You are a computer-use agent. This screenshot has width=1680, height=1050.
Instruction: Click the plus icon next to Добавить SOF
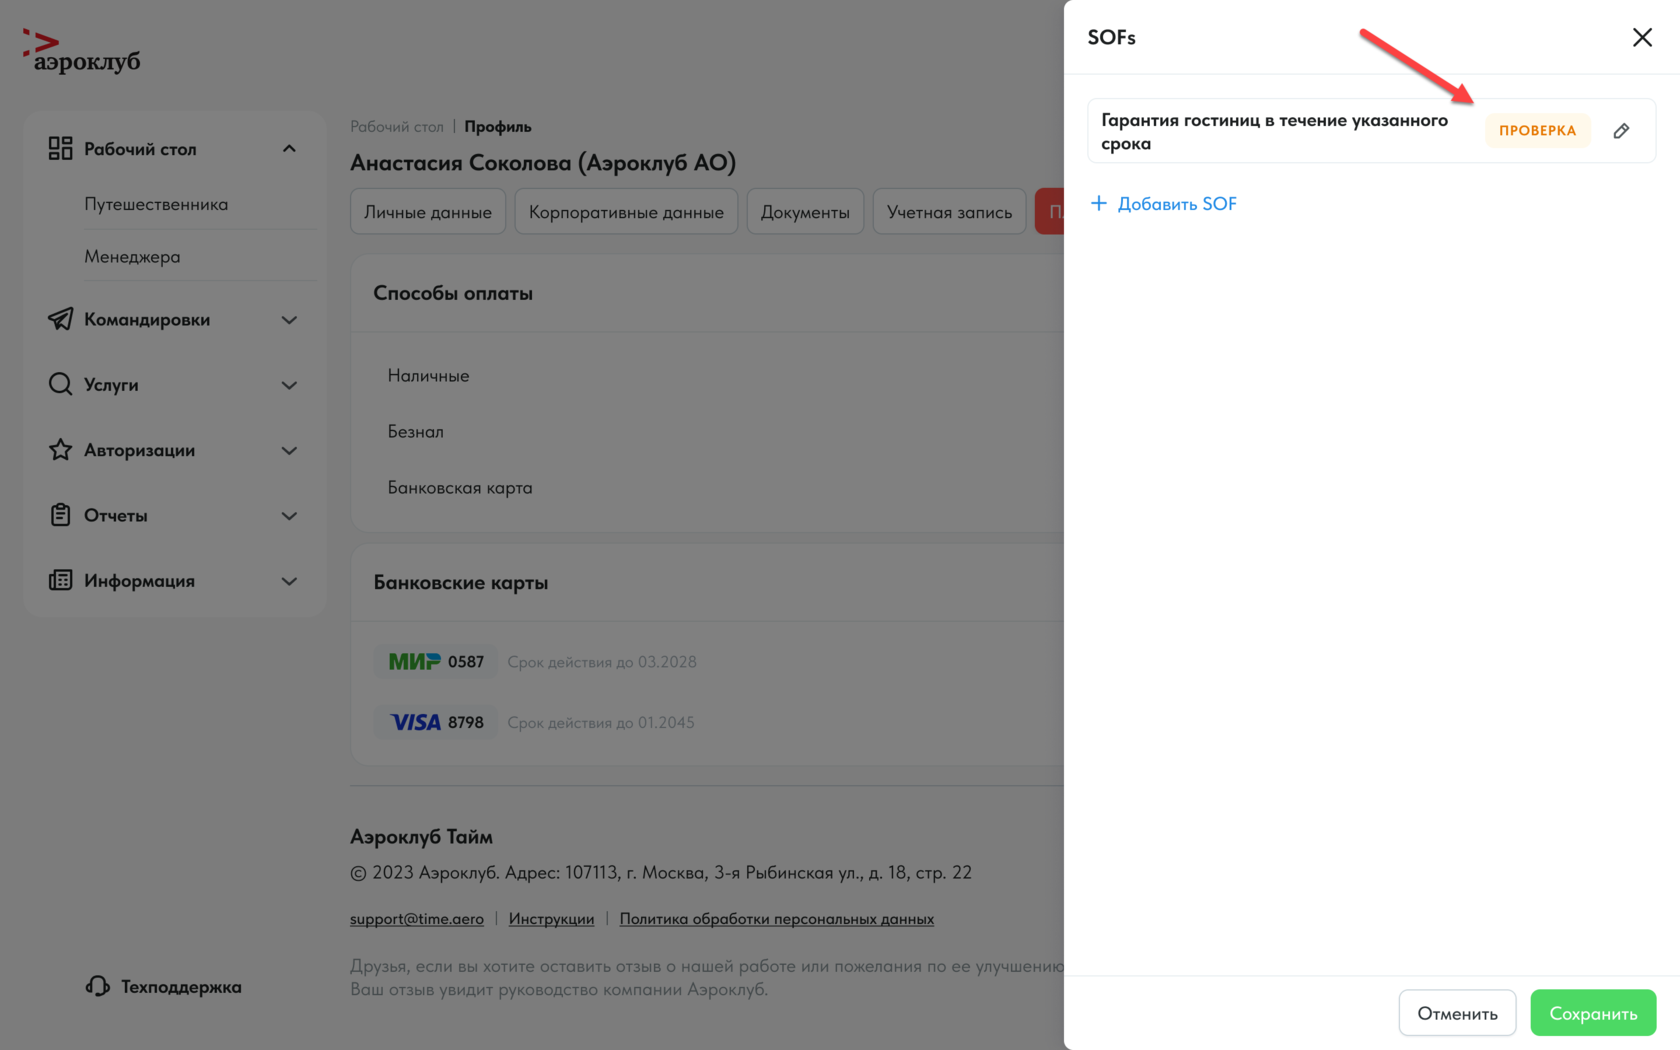click(1099, 204)
